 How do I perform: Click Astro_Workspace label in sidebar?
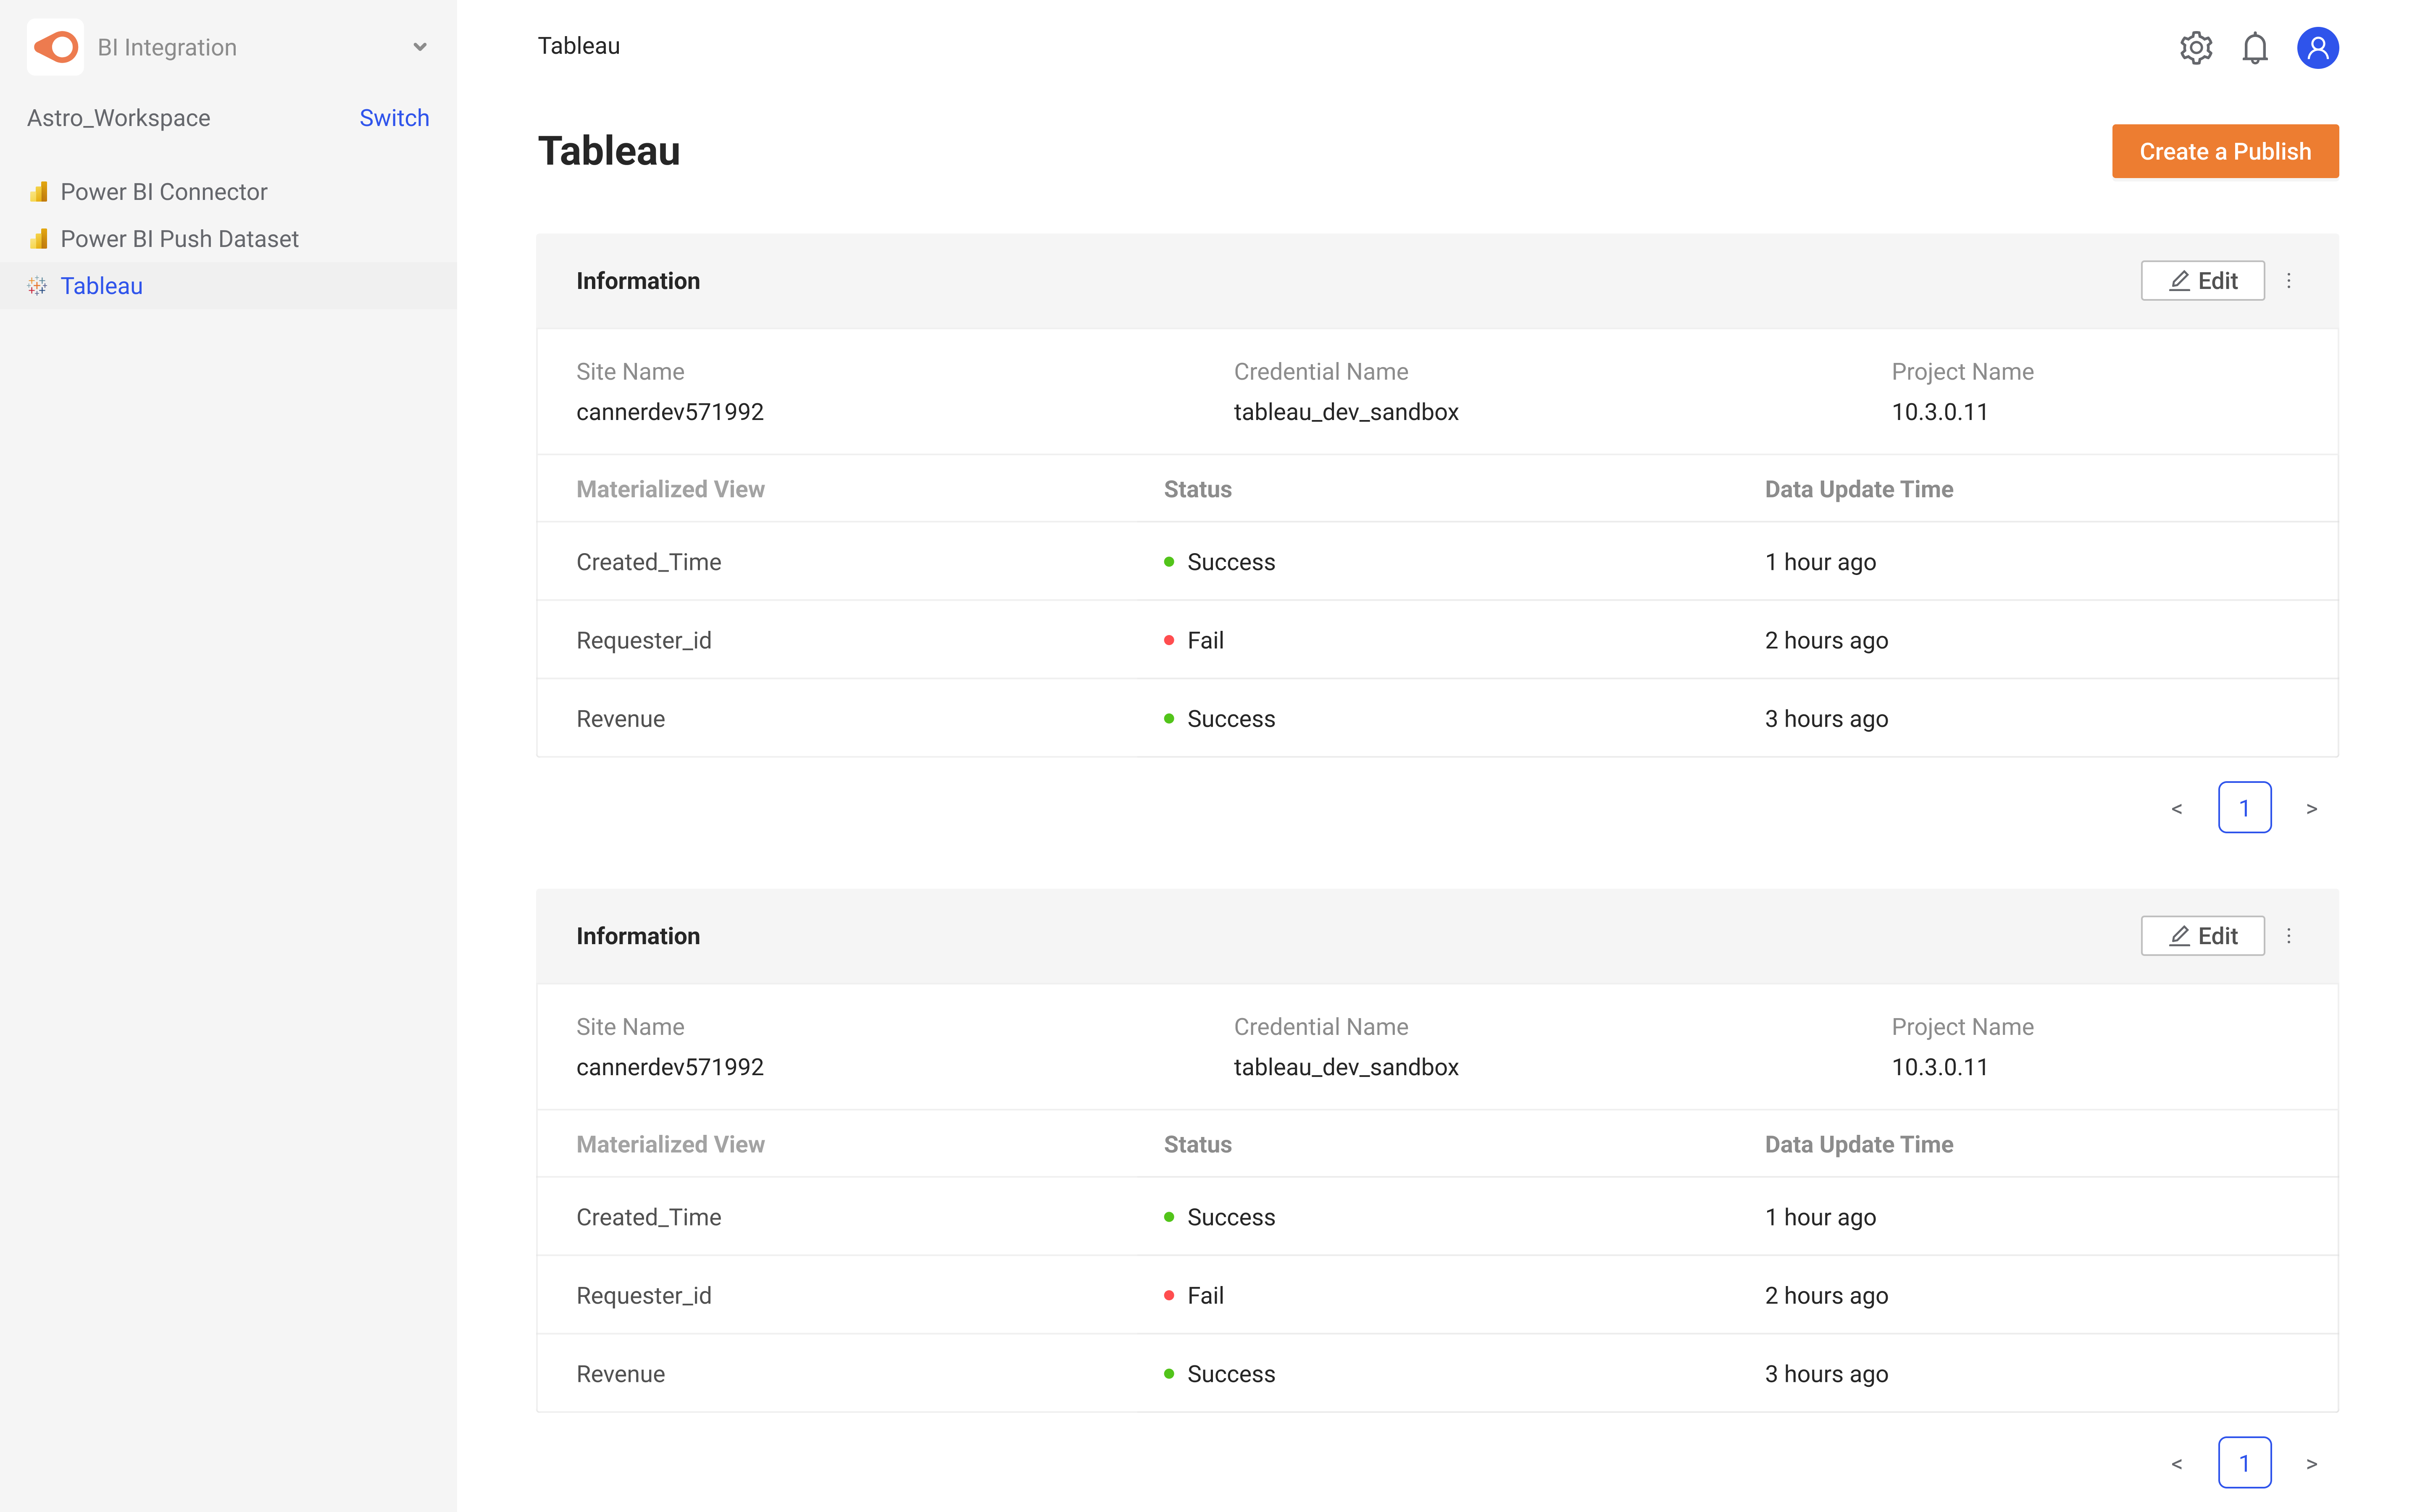click(118, 118)
